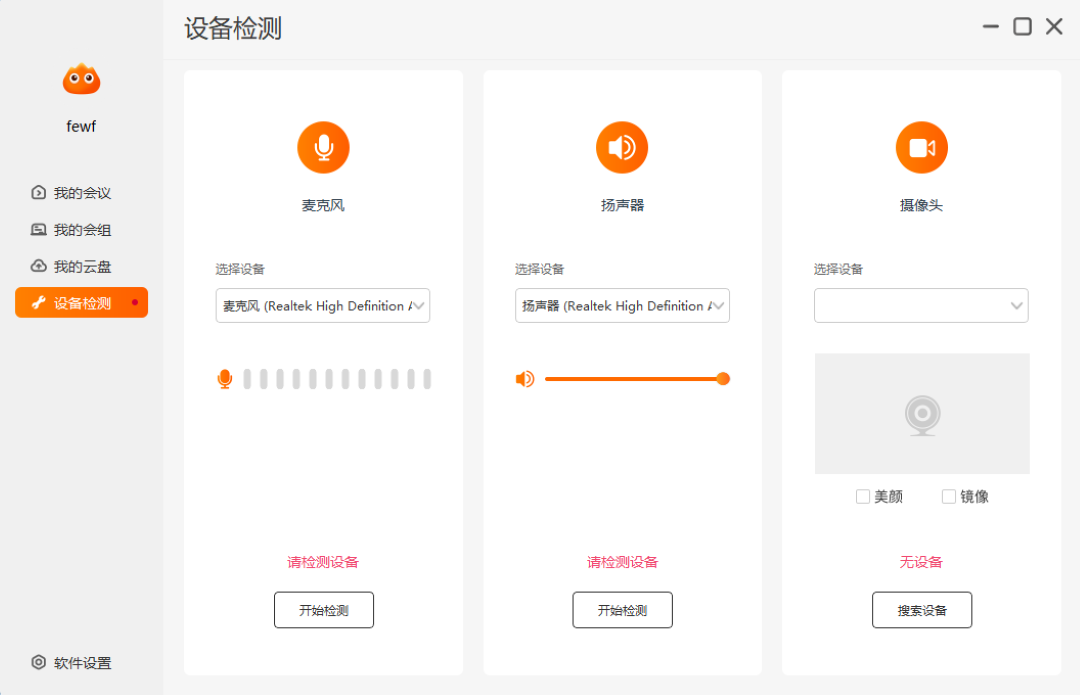Click the 设备检测 page title
Viewport: 1080px width, 695px height.
[x=229, y=29]
